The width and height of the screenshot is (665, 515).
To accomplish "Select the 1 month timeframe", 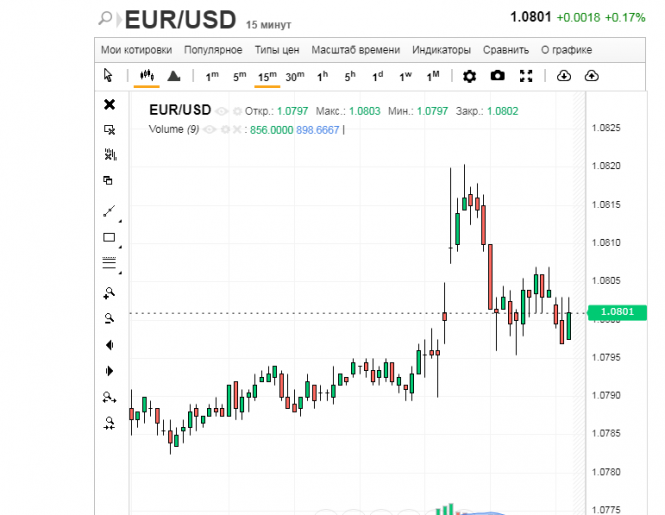I will pyautogui.click(x=433, y=76).
